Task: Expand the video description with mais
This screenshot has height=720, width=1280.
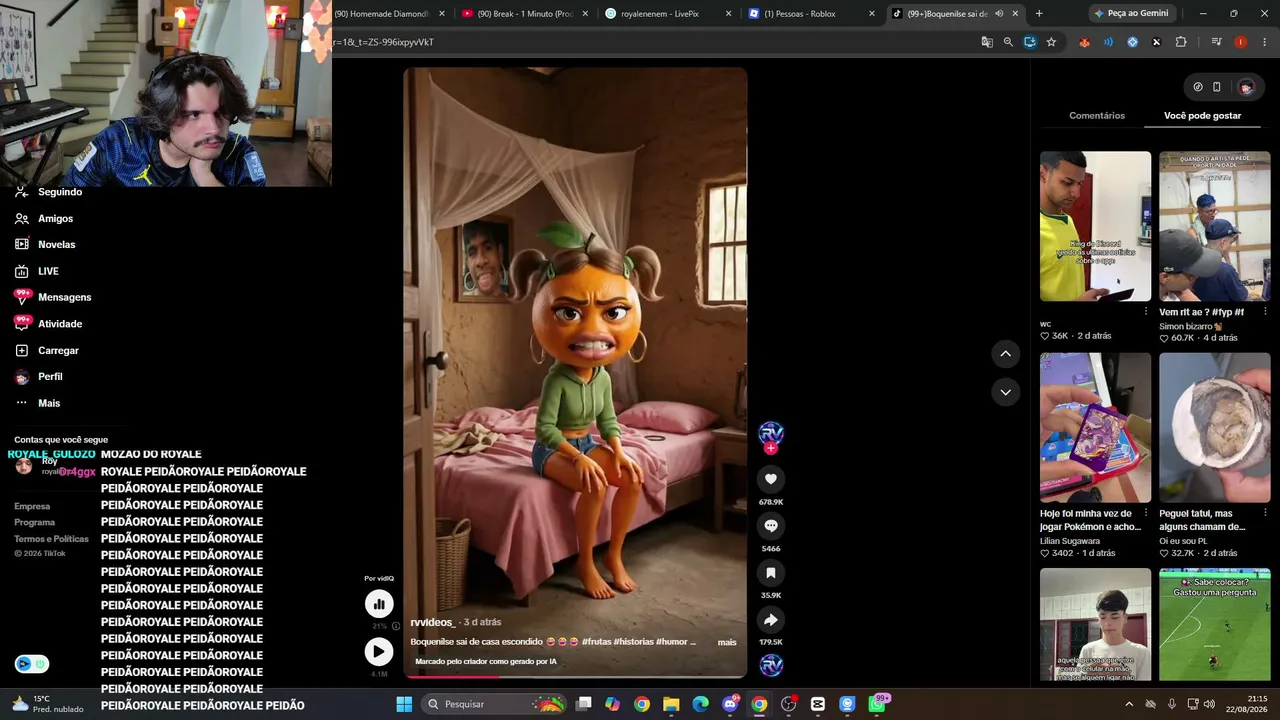Action: pos(727,642)
